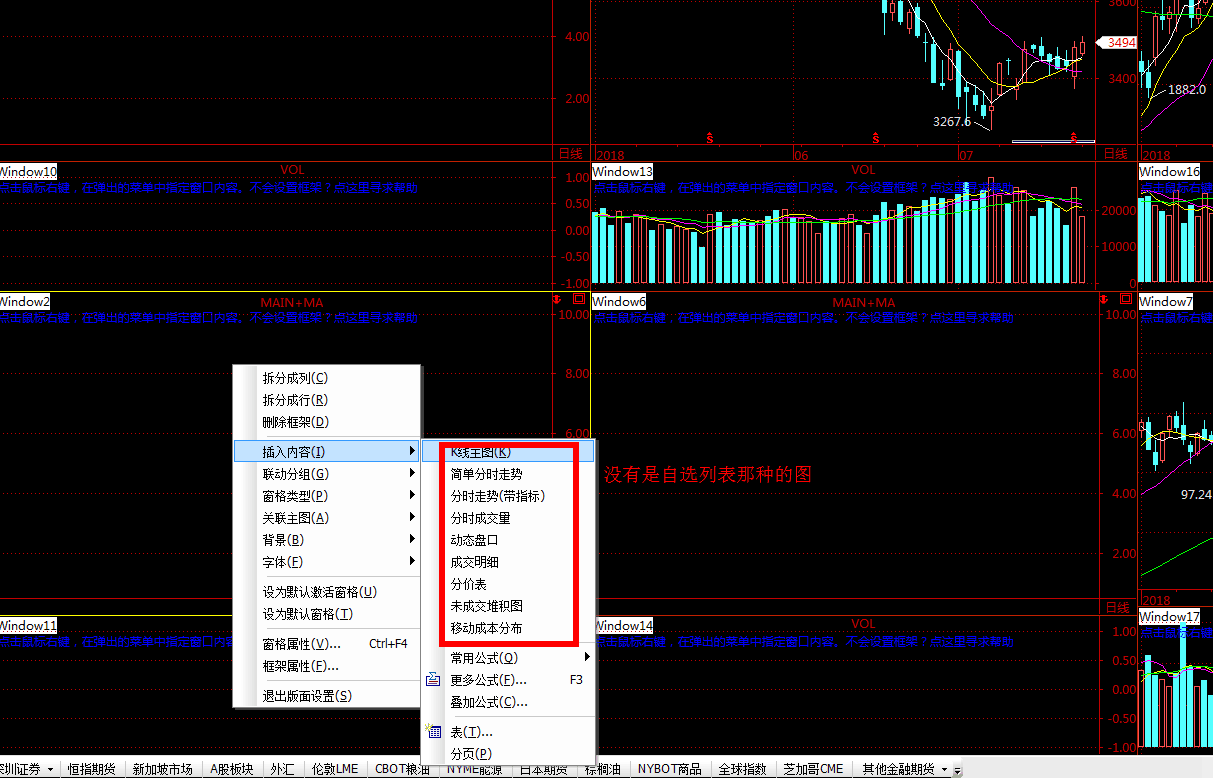Switch to the 棕榈油 tab
This screenshot has height=778, width=1213.
click(x=603, y=769)
